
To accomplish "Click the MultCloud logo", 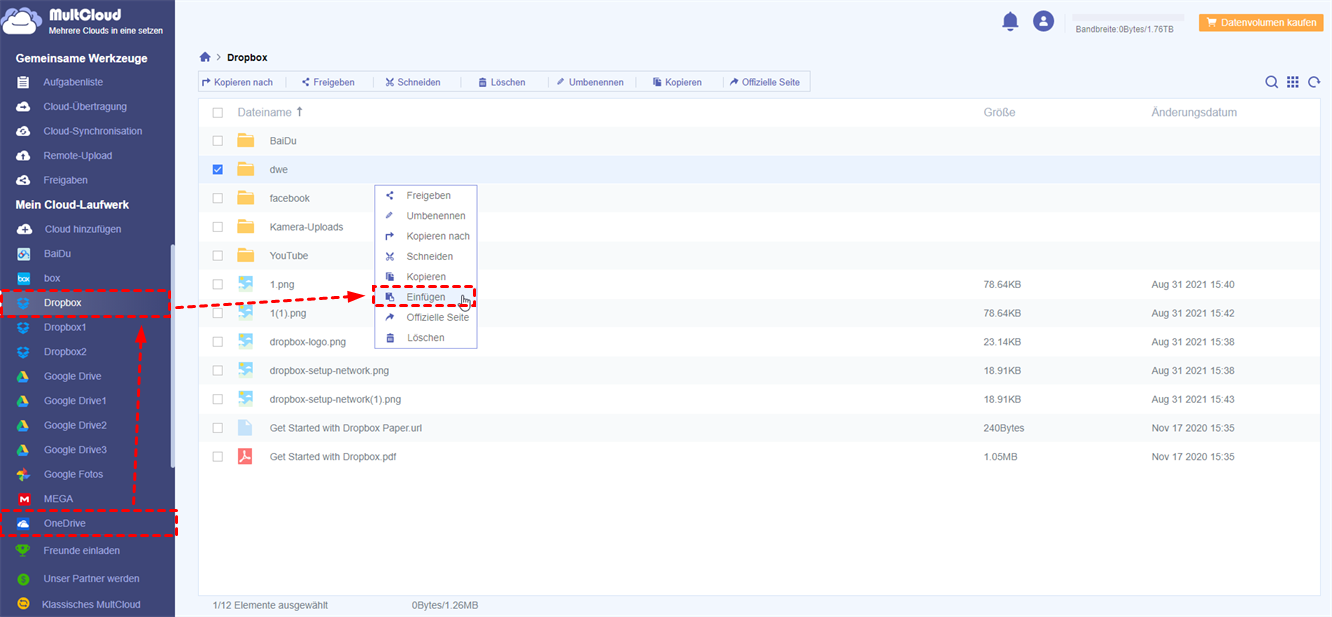I will tap(81, 22).
